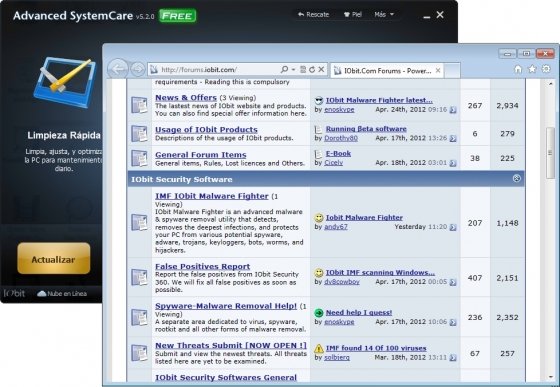Click the forums.iobit.com address bar

[214, 70]
